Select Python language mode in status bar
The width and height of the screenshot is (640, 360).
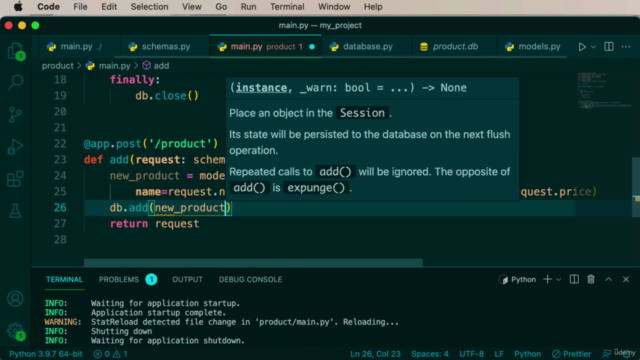point(527,354)
